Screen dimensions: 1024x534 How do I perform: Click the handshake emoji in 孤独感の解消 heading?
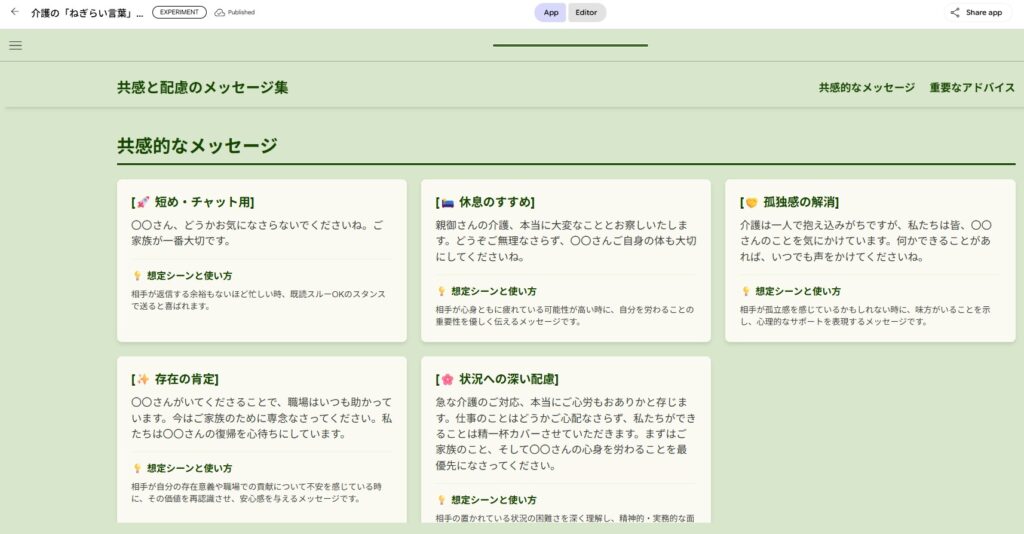coord(752,202)
